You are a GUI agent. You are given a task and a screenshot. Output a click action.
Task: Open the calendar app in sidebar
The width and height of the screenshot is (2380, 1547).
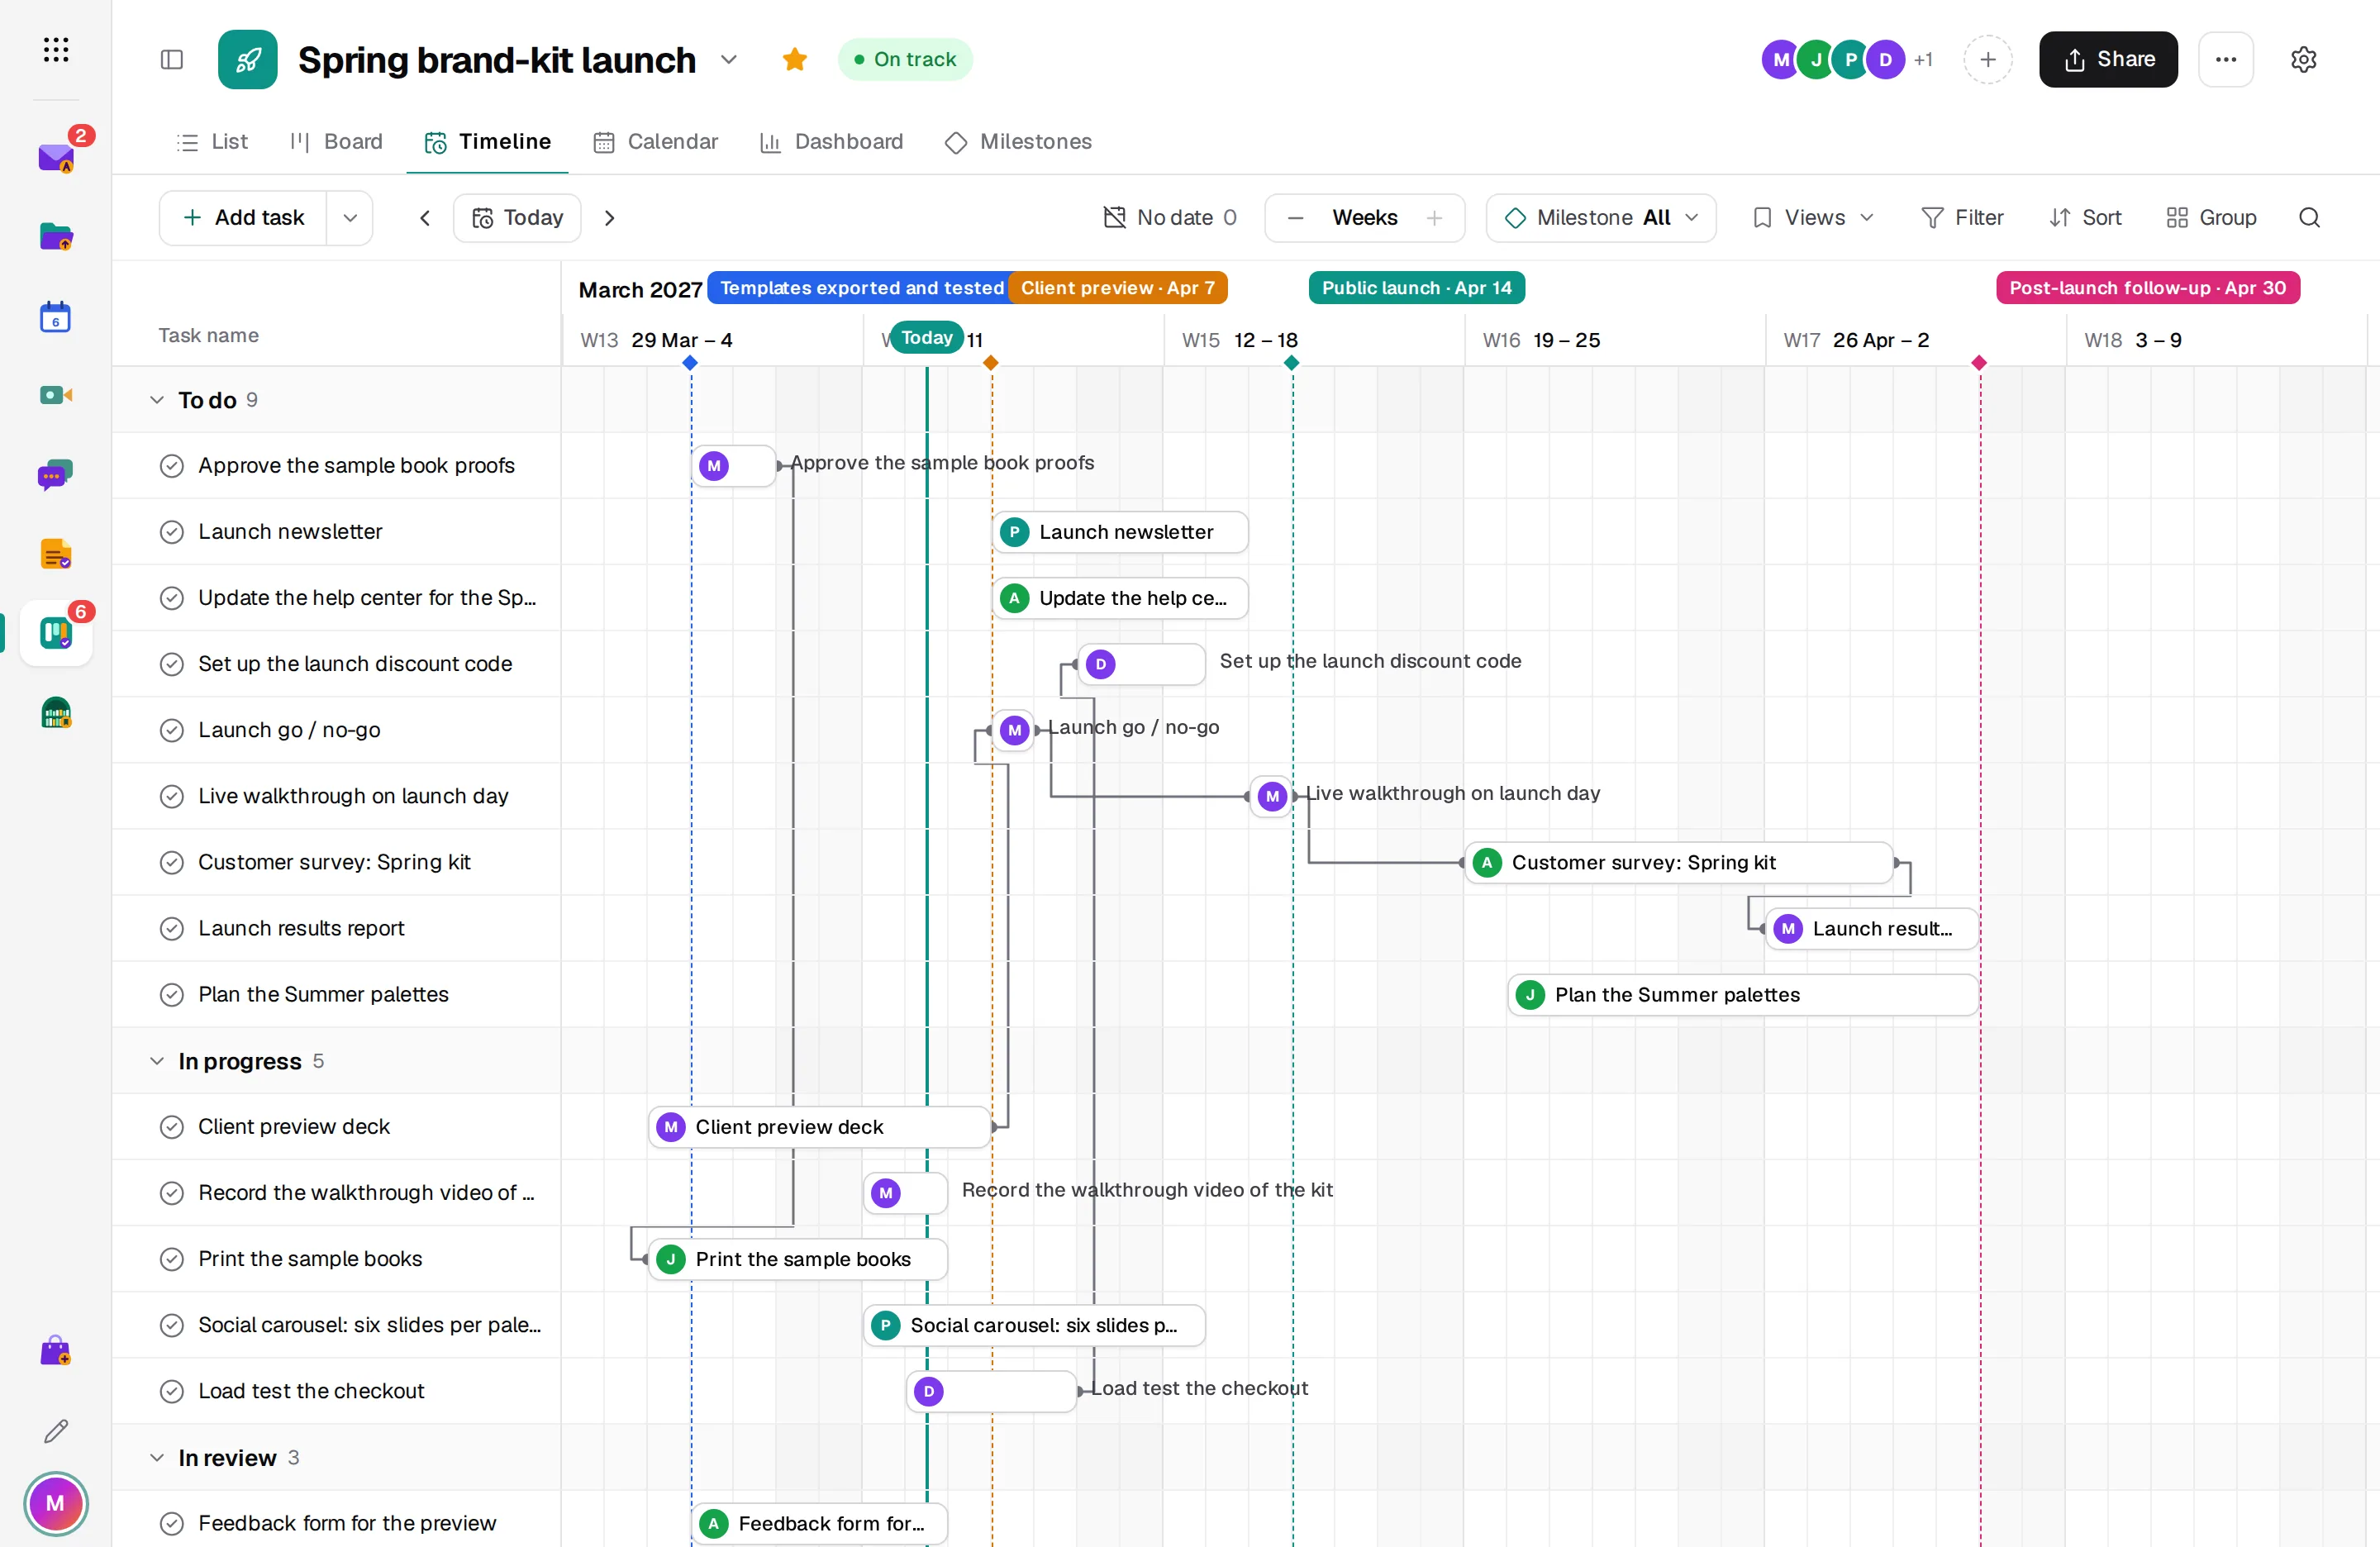(56, 316)
